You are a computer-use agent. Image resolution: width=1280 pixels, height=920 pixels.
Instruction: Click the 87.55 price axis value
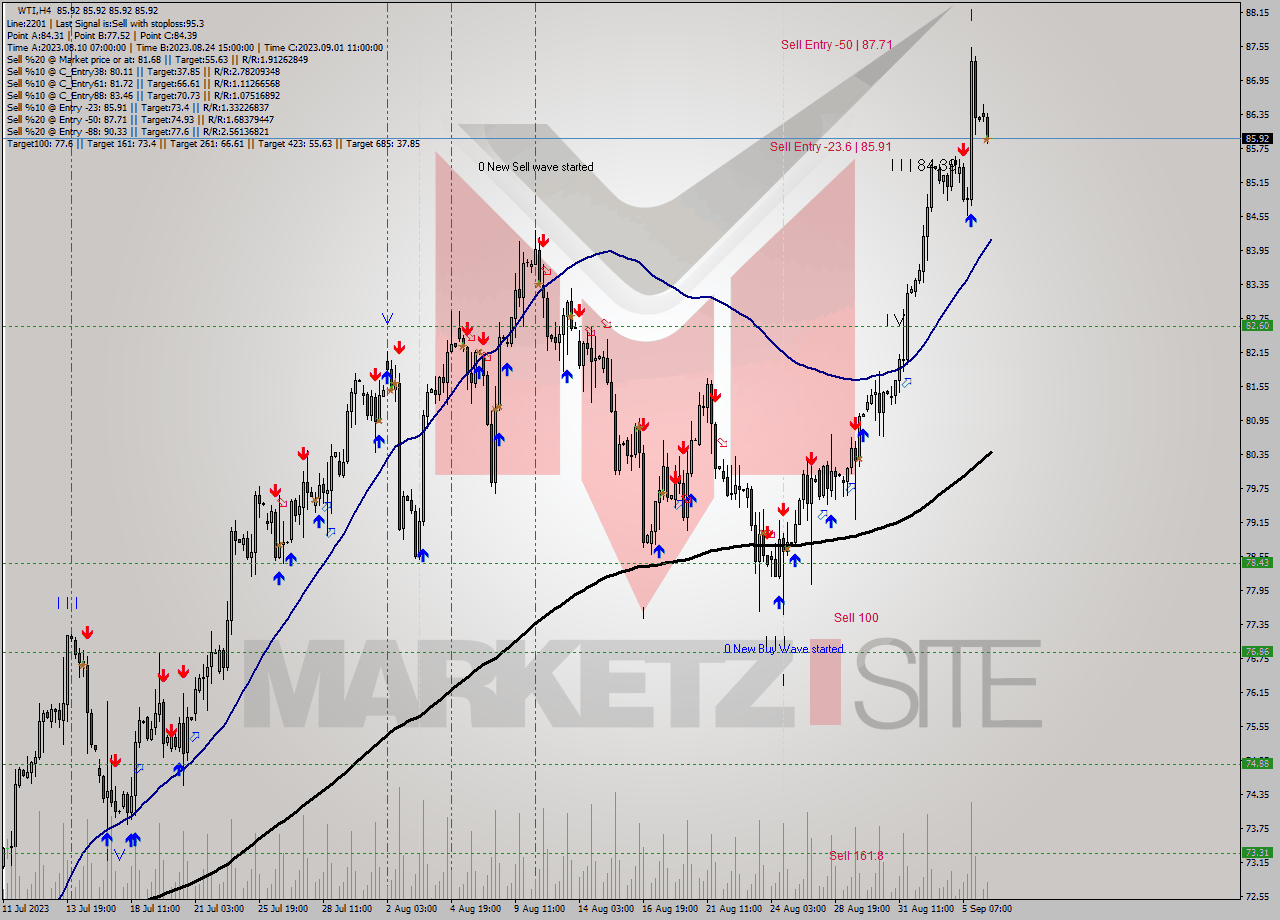[1257, 46]
